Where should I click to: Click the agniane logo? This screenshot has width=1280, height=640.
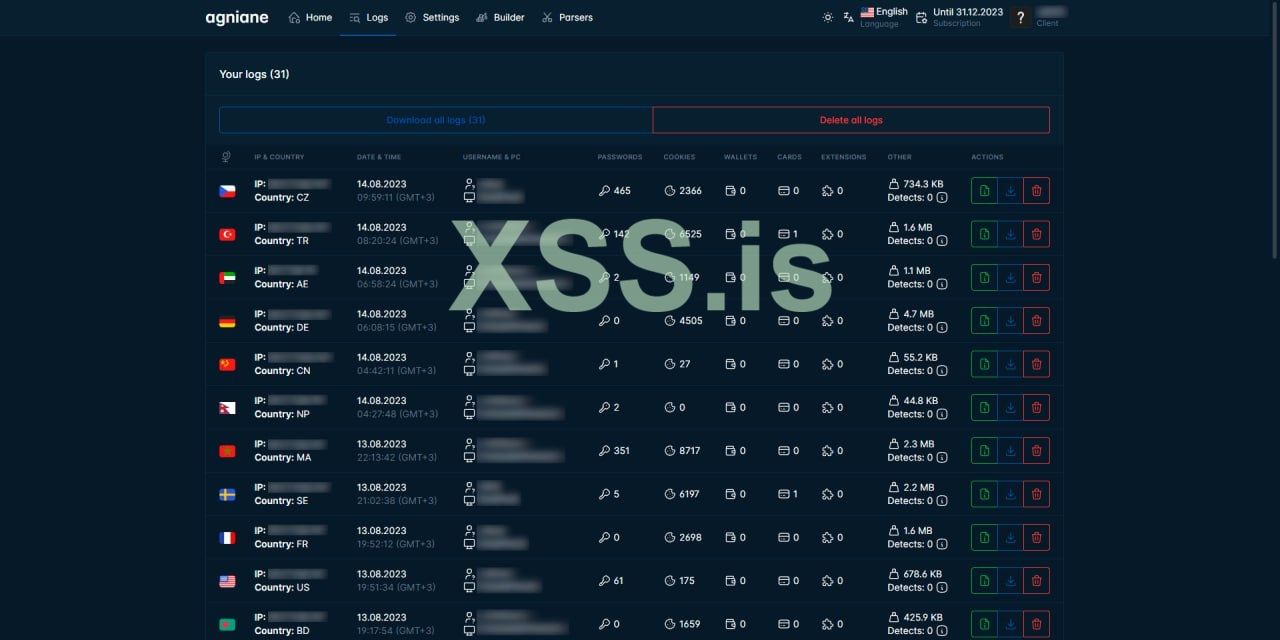tap(237, 17)
